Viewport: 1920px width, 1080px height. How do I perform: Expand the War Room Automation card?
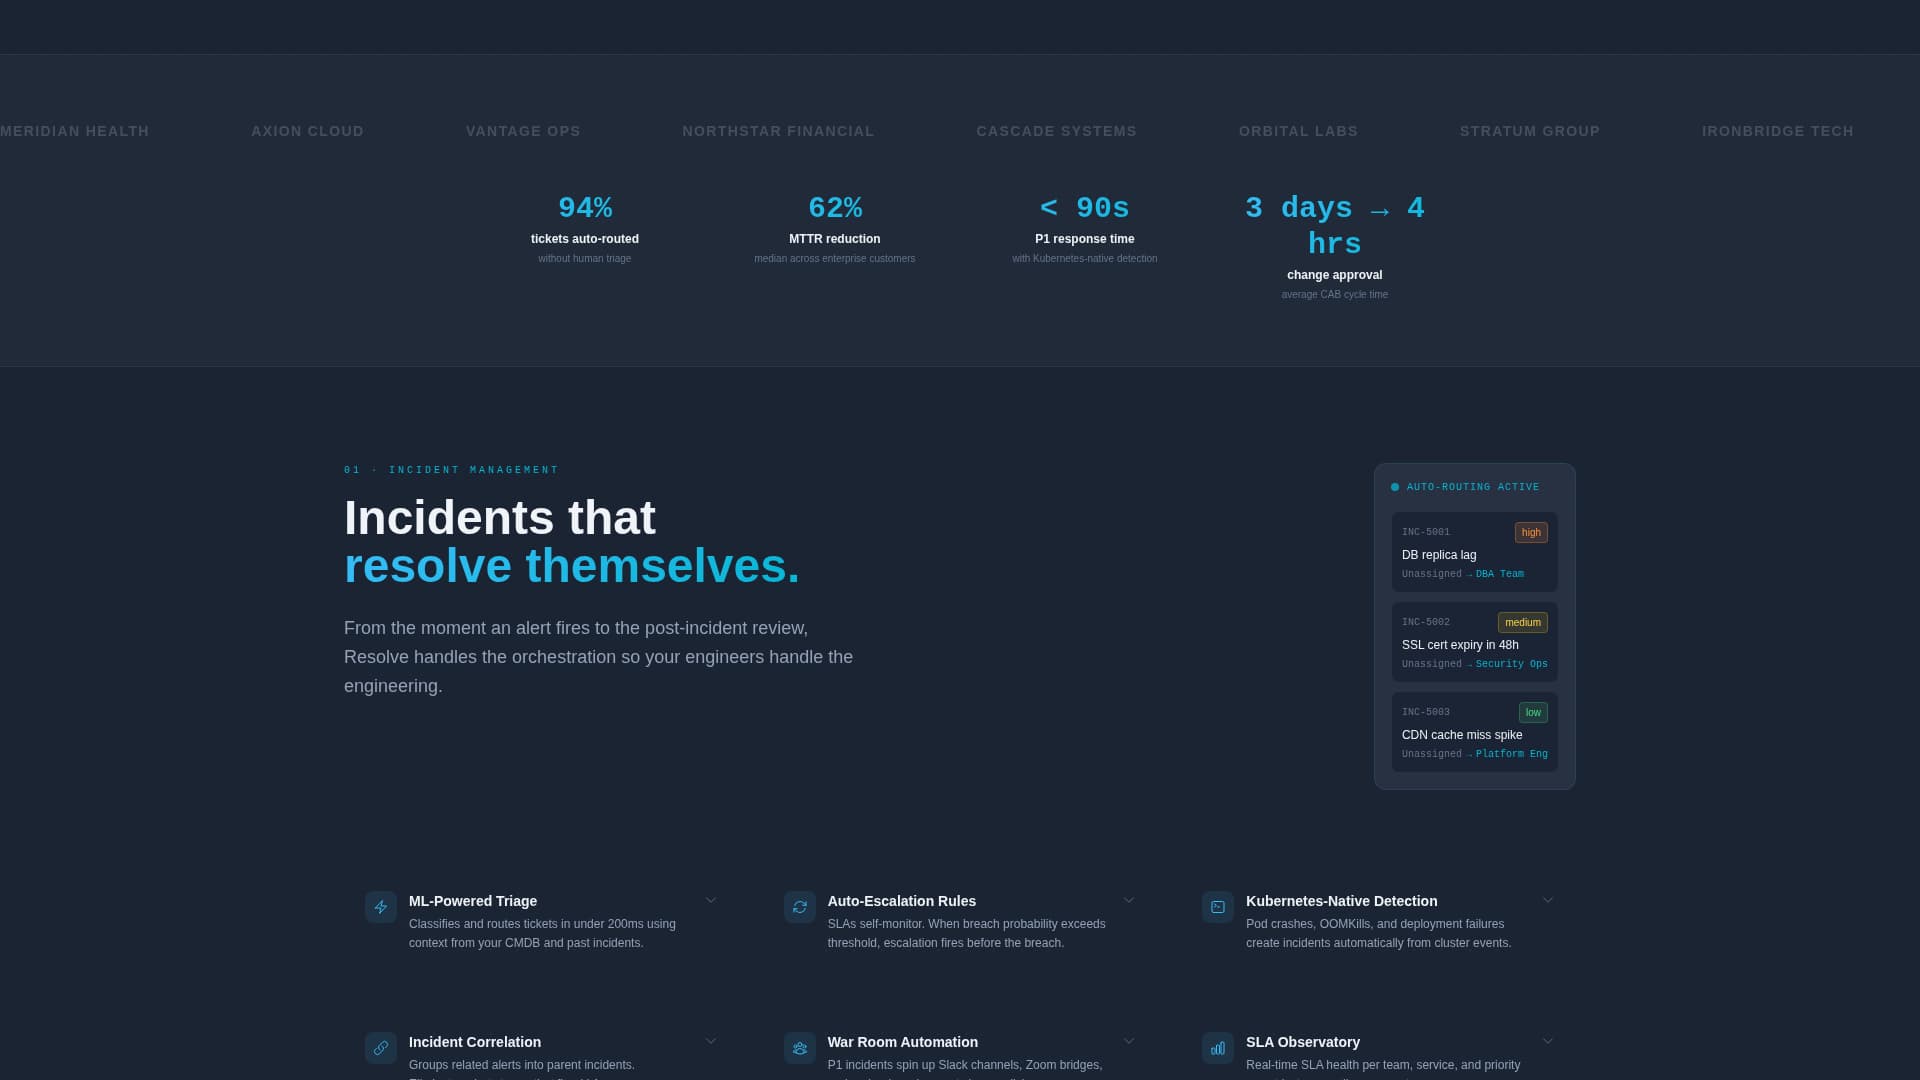(x=1129, y=1040)
